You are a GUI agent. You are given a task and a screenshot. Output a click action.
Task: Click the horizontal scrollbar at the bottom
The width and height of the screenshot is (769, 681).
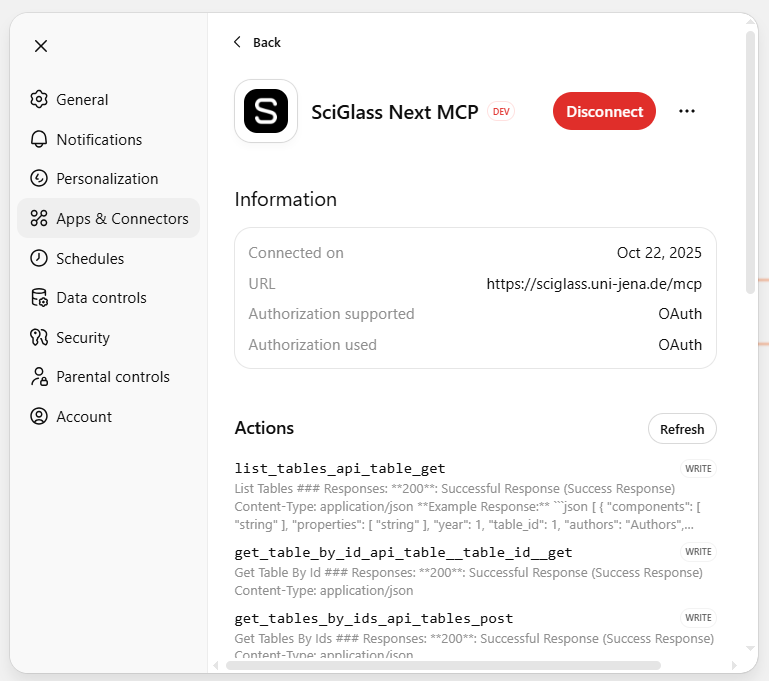[443, 665]
